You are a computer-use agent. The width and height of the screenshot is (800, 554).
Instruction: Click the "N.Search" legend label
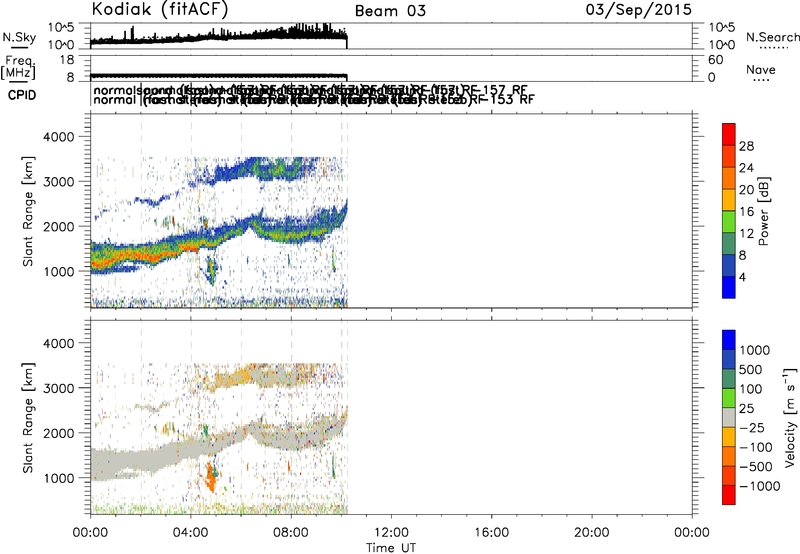[x=772, y=37]
